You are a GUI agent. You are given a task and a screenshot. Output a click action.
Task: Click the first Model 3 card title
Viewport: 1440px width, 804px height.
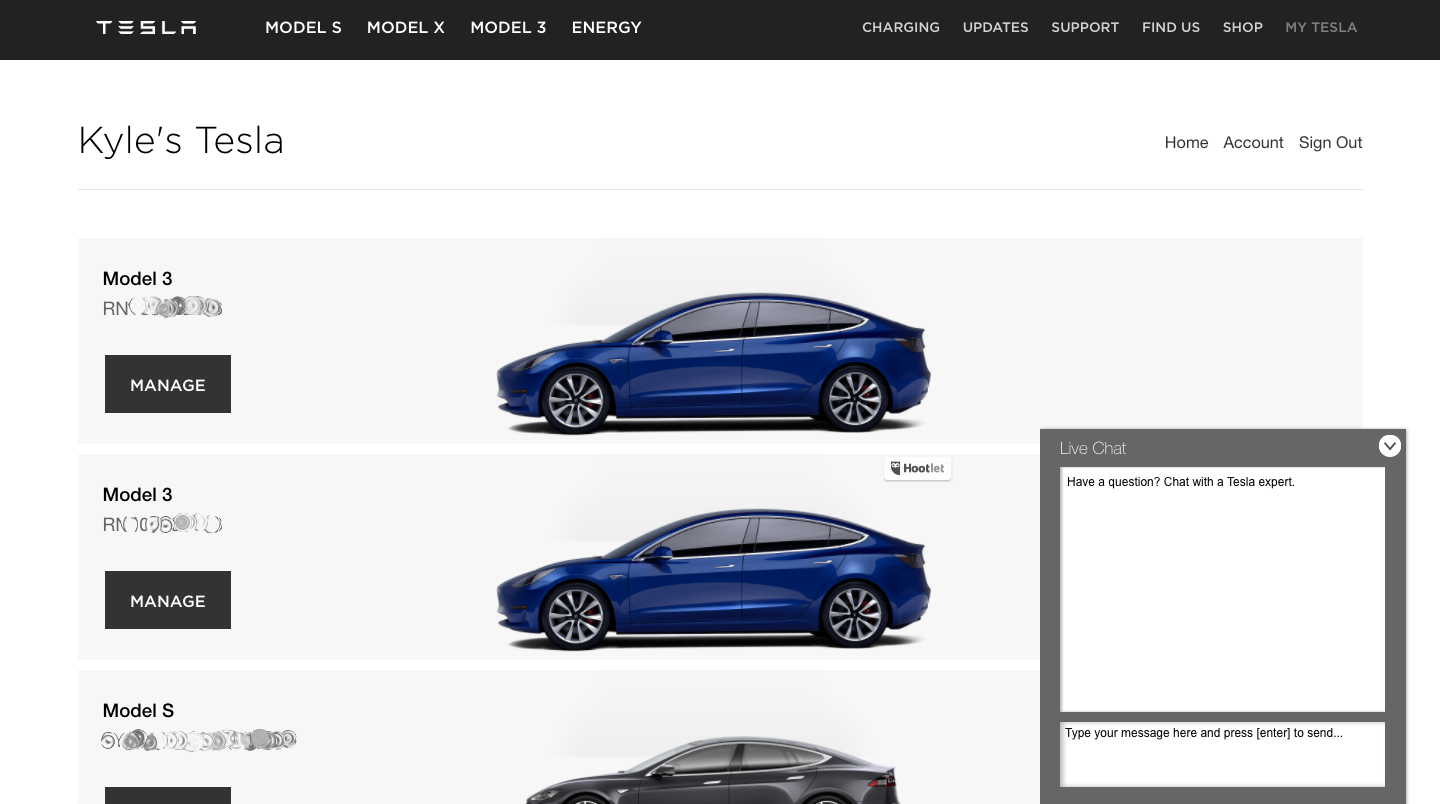137,279
